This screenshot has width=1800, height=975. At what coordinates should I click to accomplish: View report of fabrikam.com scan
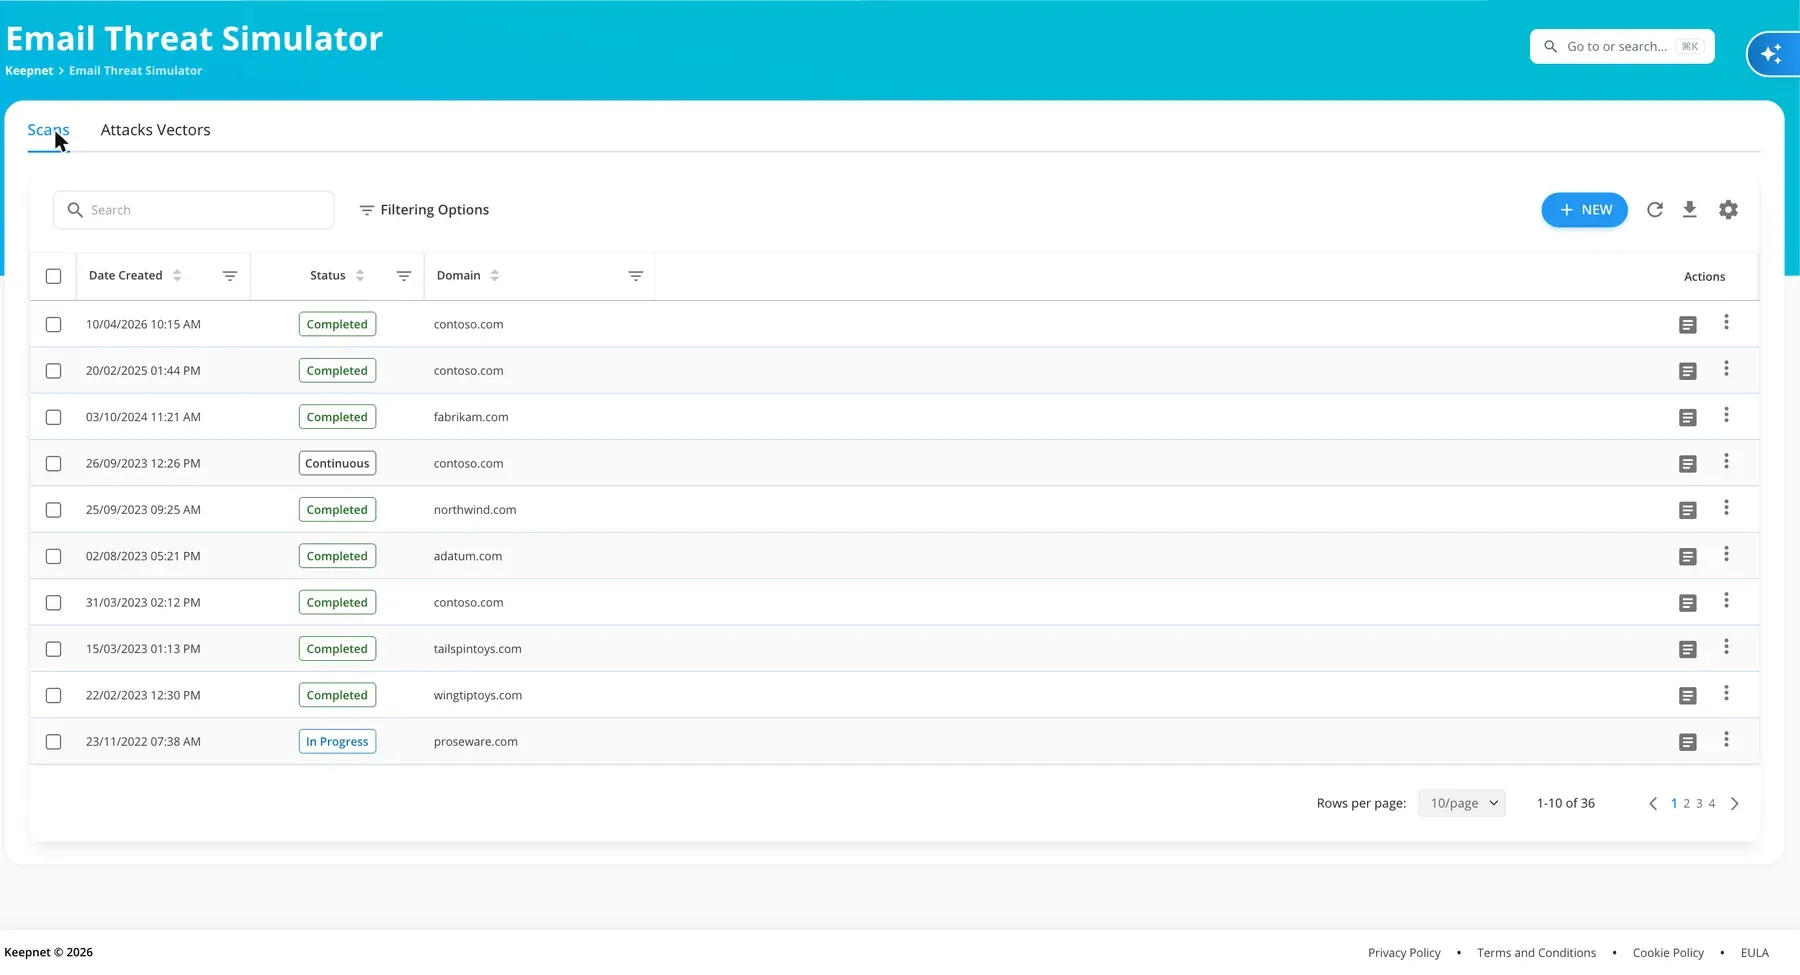point(1688,418)
